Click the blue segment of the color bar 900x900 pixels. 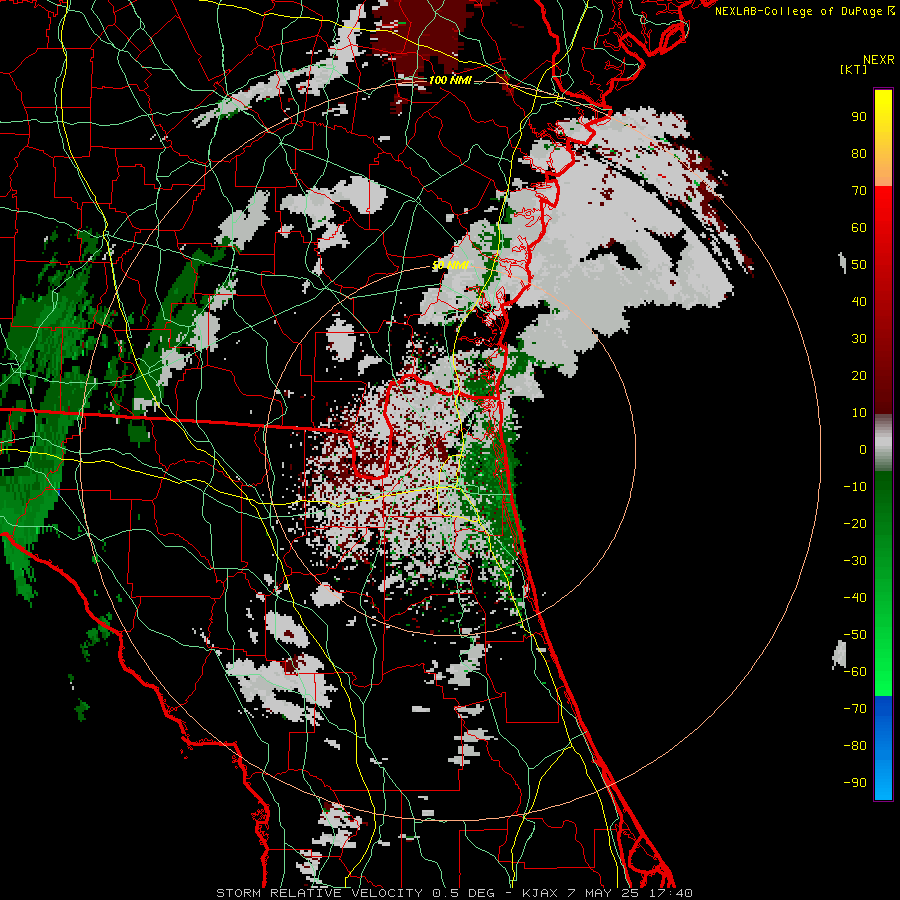[x=883, y=747]
